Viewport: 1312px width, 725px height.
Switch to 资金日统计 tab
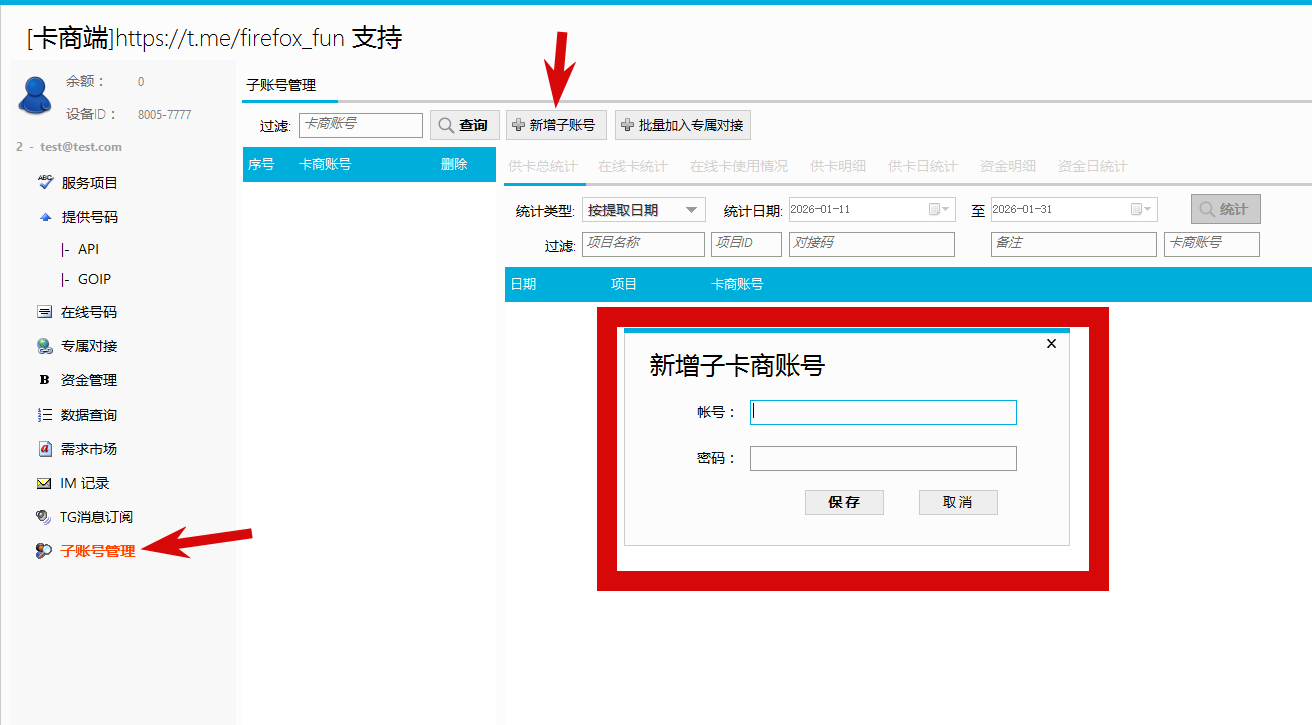(1093, 166)
